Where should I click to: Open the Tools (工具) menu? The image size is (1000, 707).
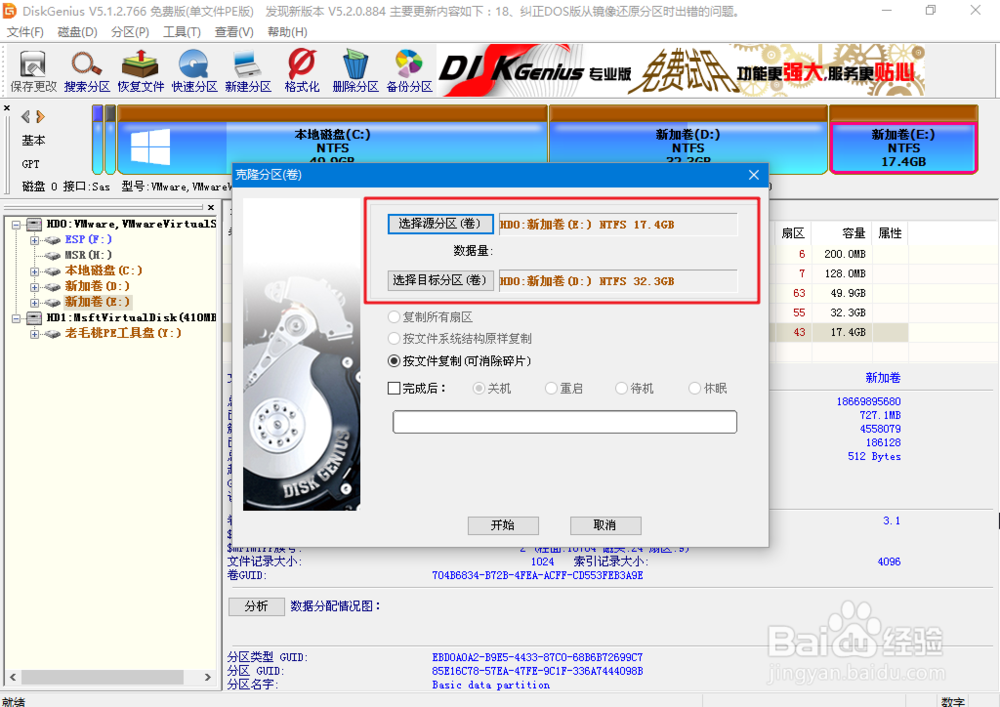[182, 32]
